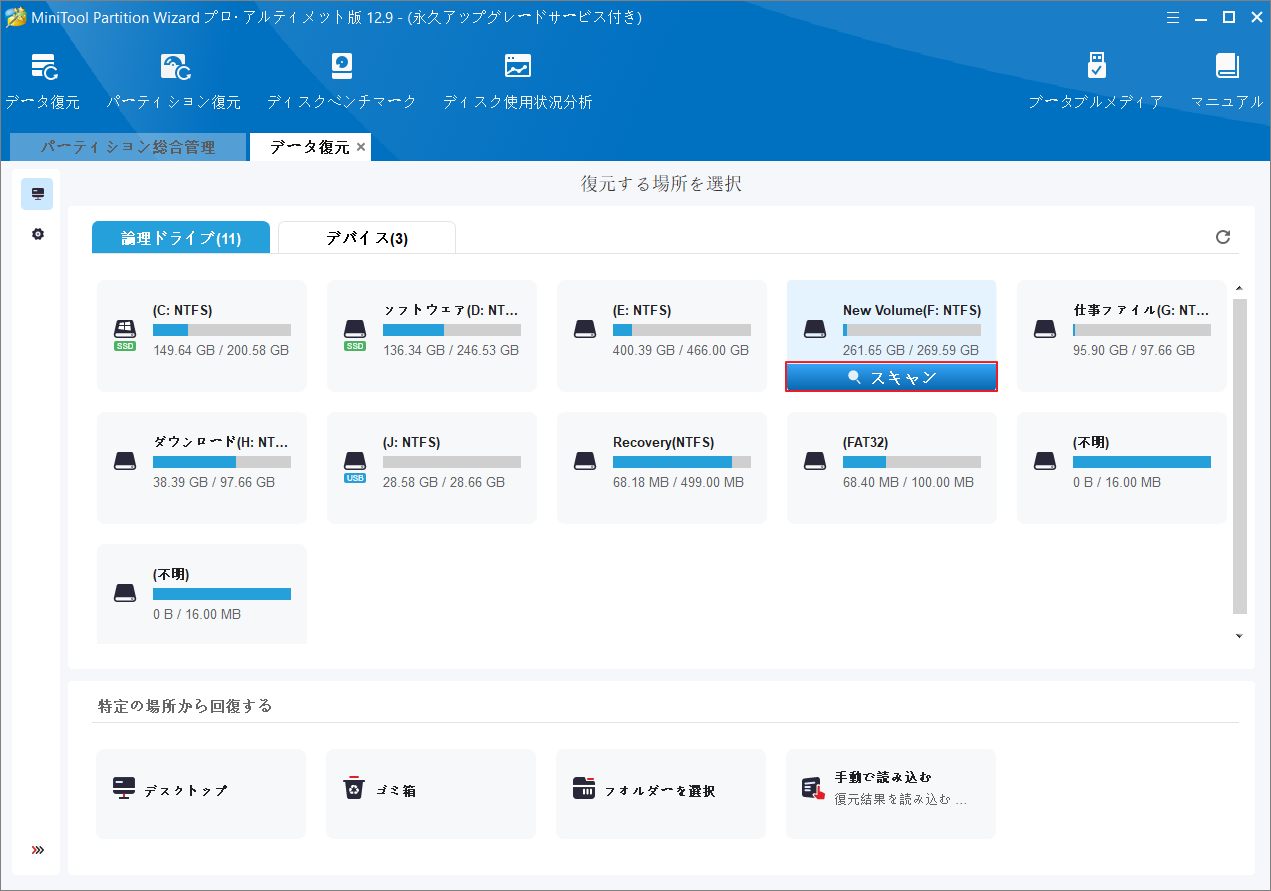Click the 手動で読み込む load icon
1271x891 pixels.
[813, 789]
